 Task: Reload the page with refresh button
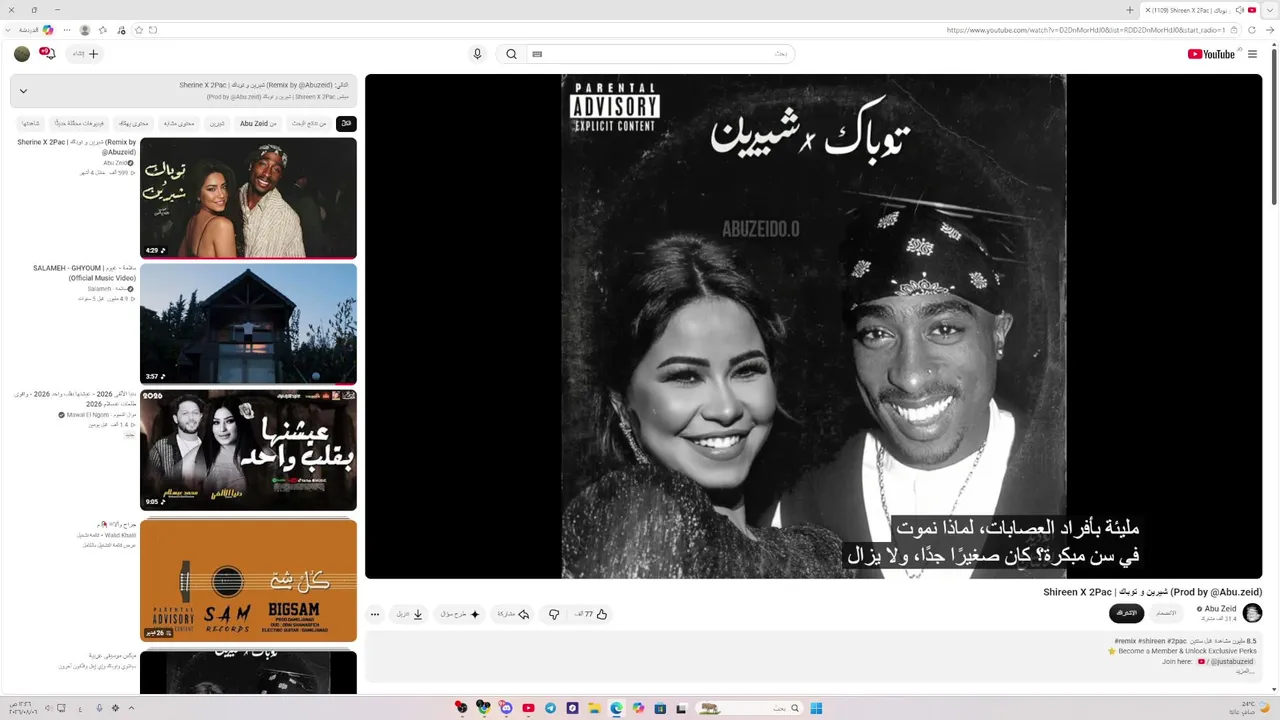(1252, 30)
